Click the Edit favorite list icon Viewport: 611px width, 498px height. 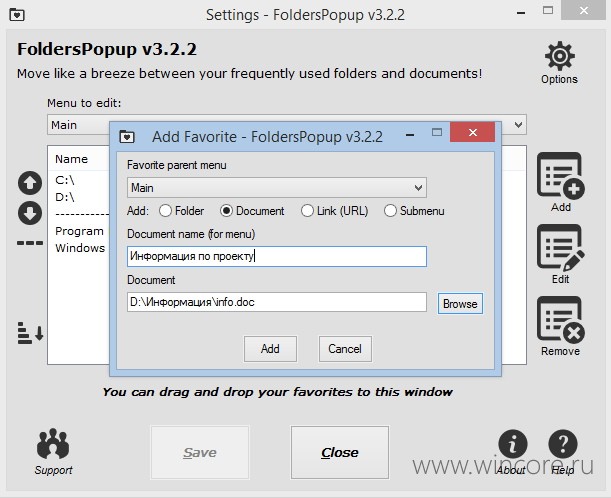(x=561, y=247)
